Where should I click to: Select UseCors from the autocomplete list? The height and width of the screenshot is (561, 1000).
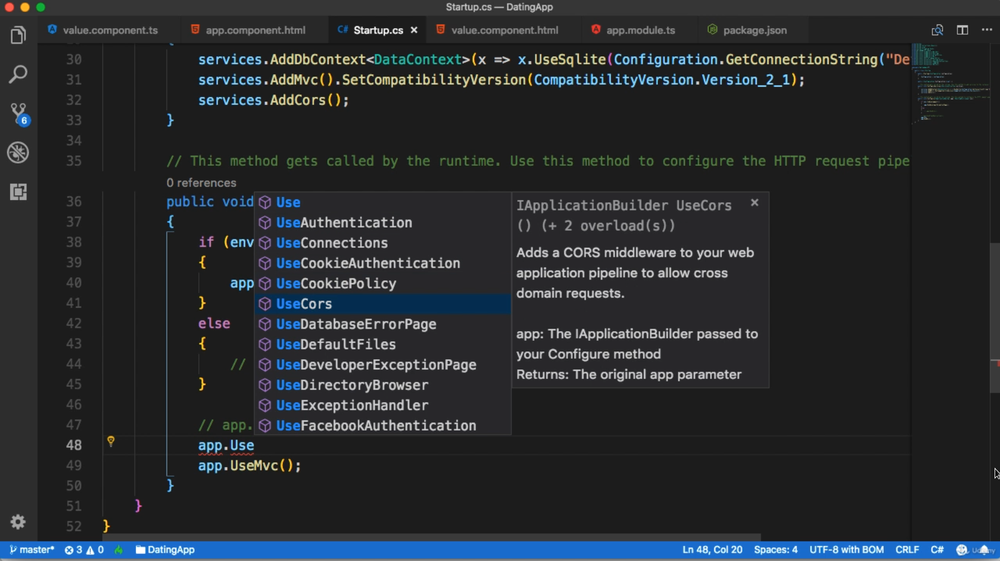point(304,304)
